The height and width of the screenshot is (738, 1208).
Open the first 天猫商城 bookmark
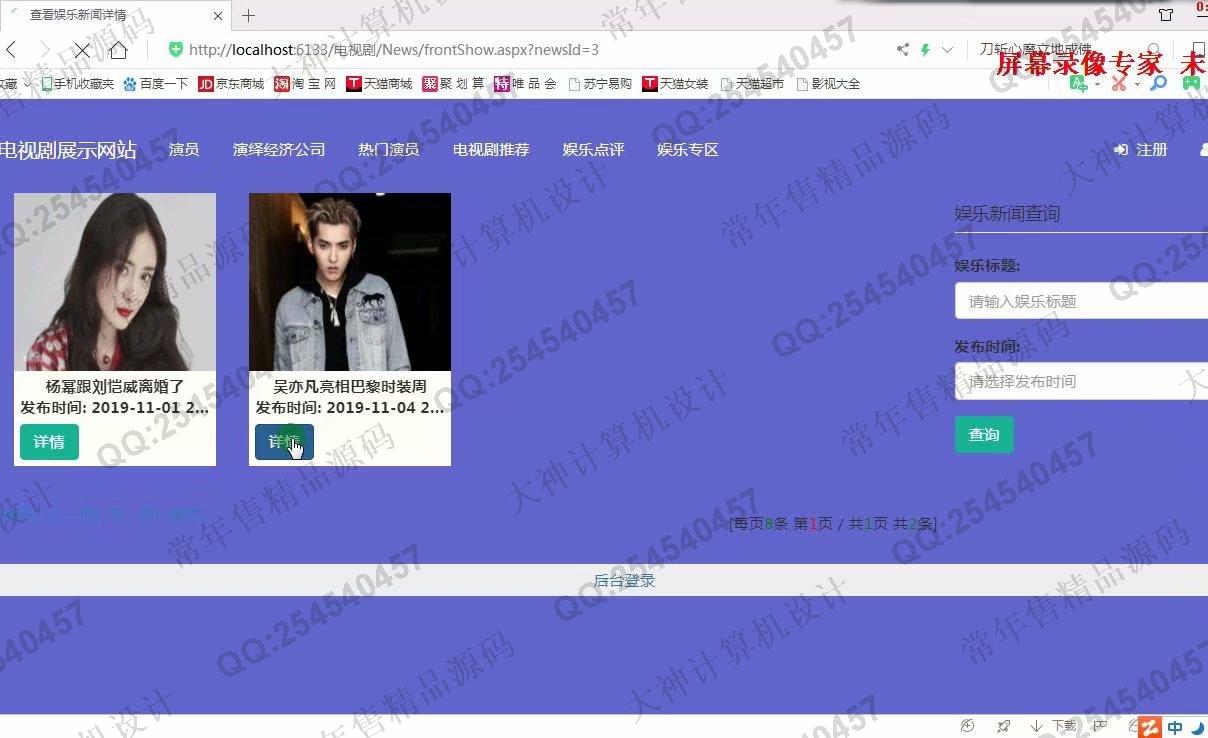(379, 84)
